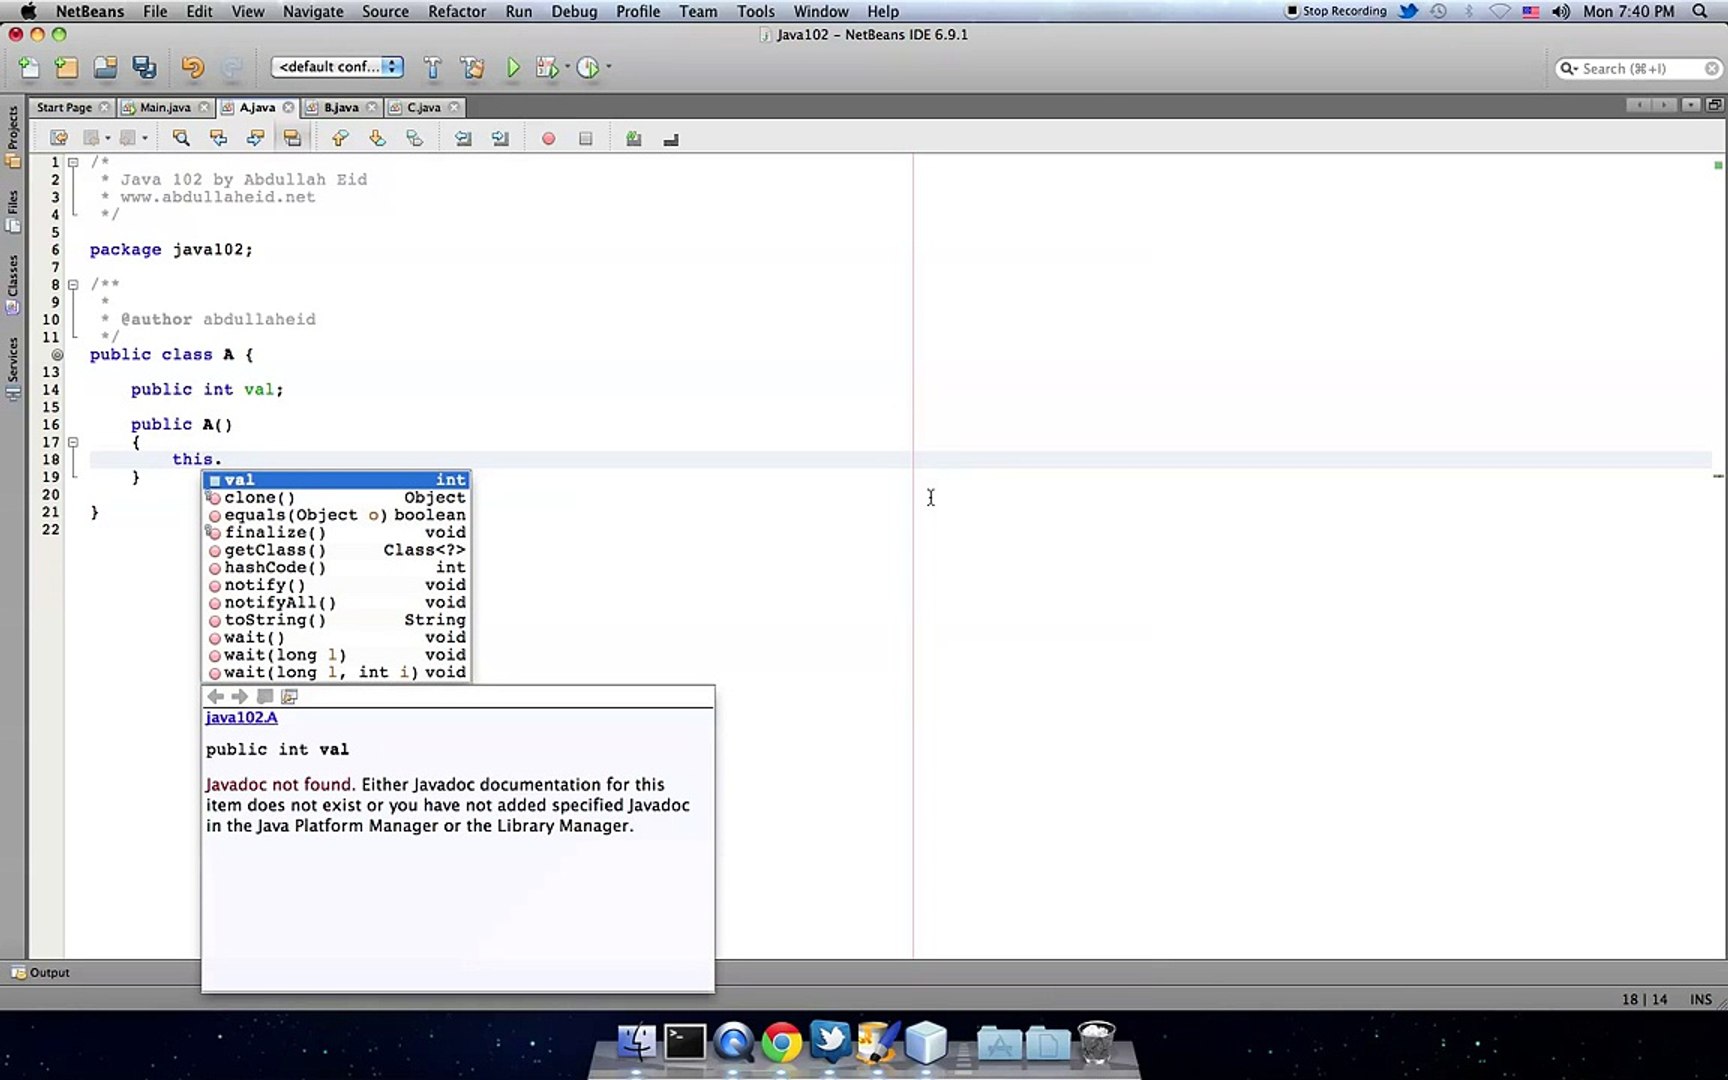The width and height of the screenshot is (1728, 1080).
Task: Click the New File toolbar icon
Action: pos(29,67)
